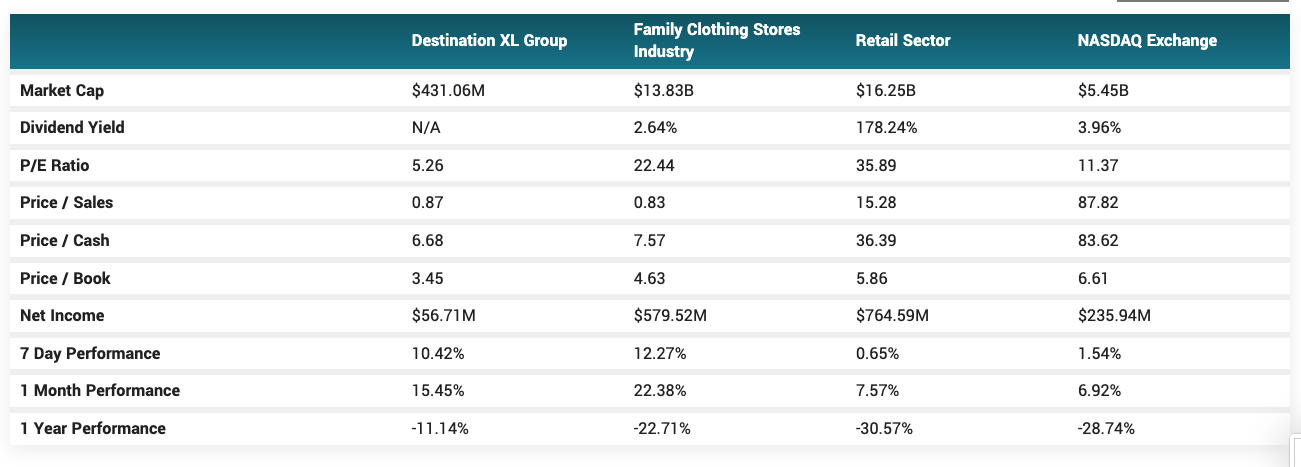
Task: Click the P/E Ratio row label
Action: click(x=54, y=165)
